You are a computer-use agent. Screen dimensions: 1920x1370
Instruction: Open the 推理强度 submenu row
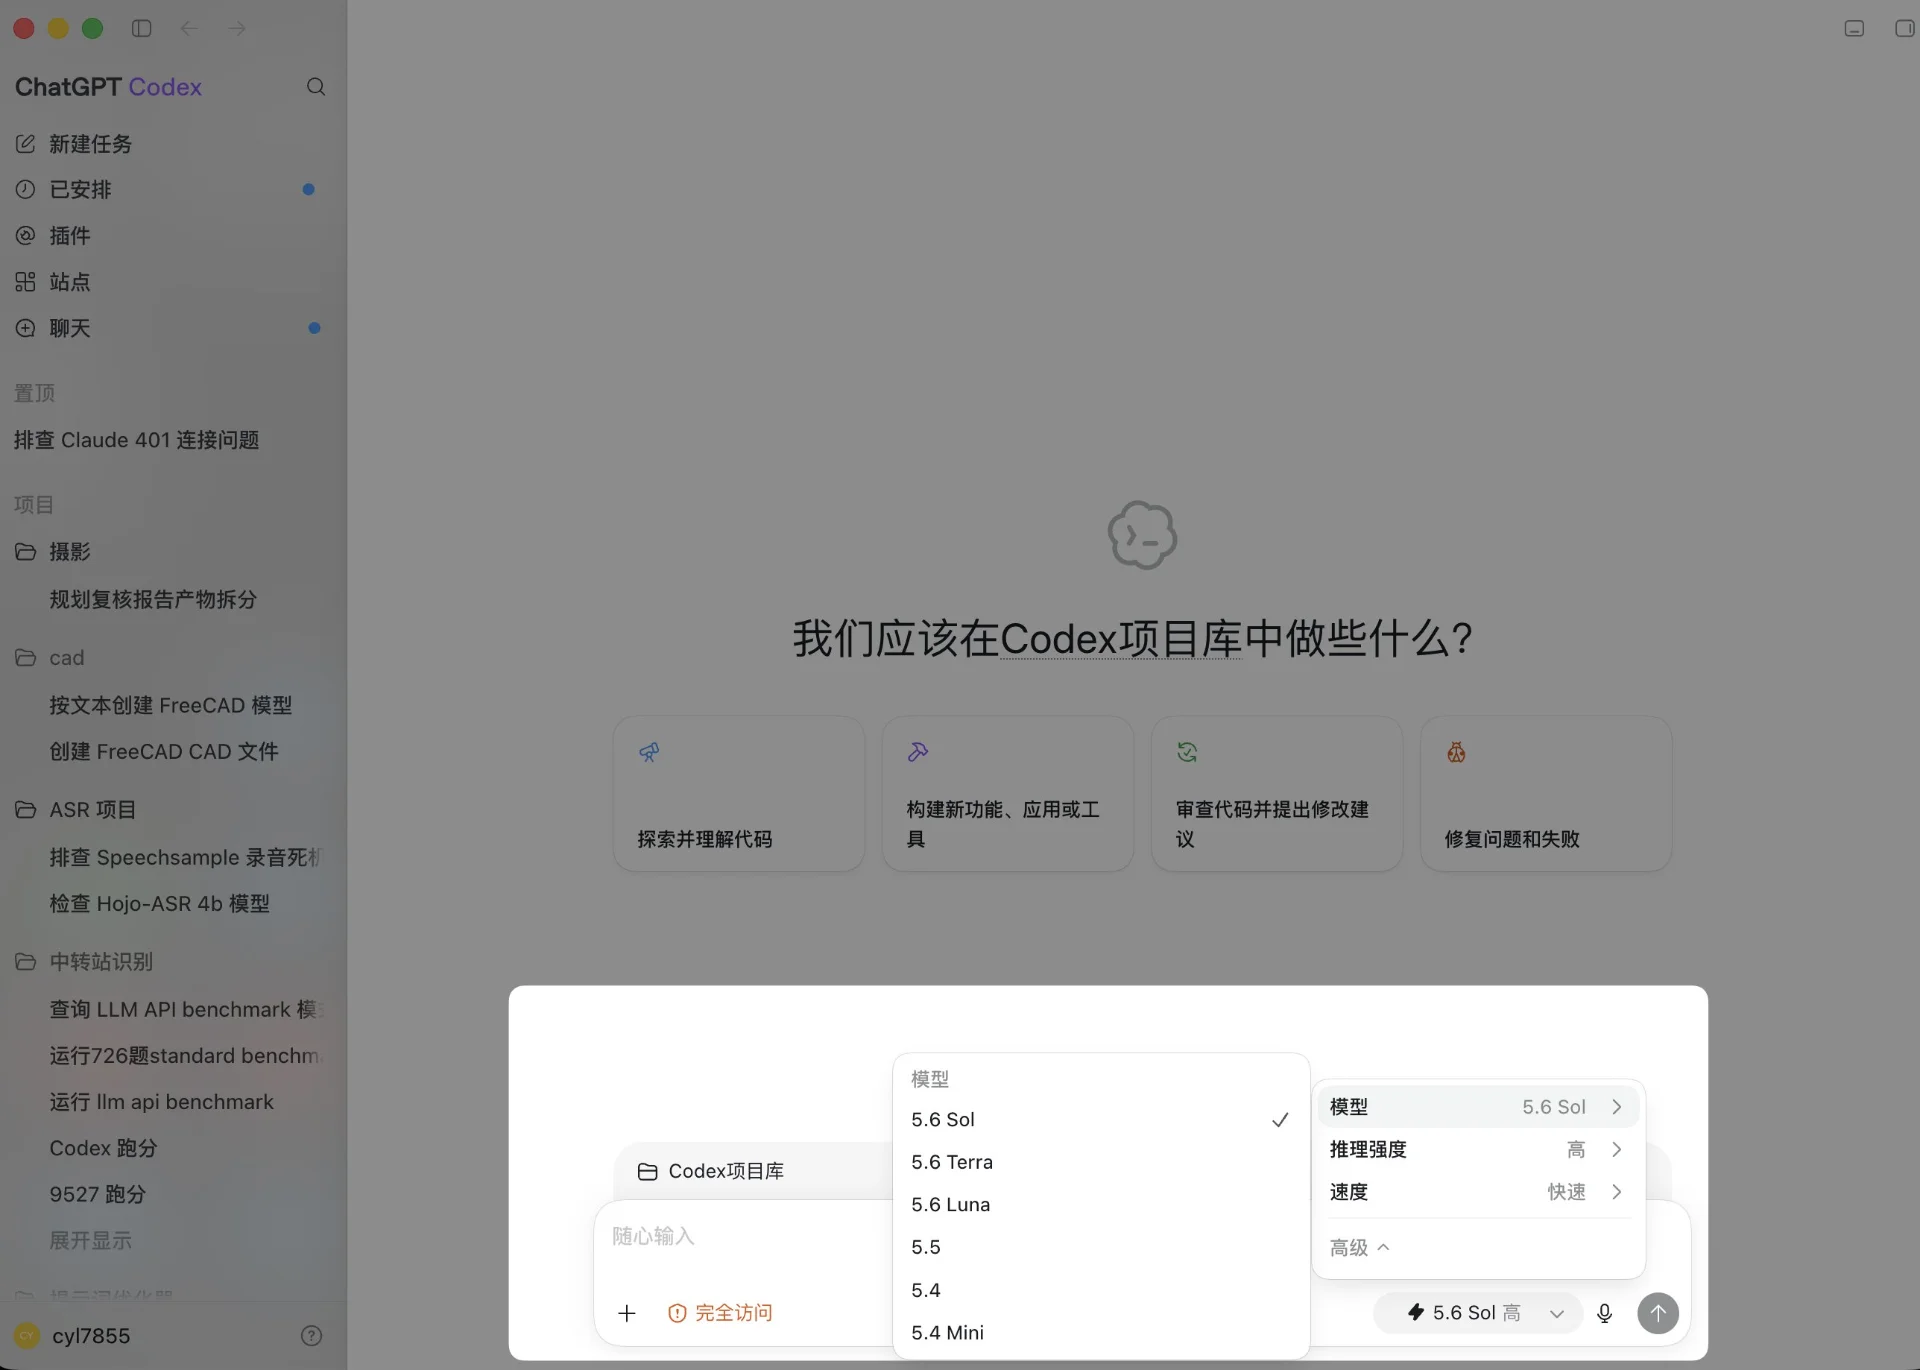click(x=1478, y=1150)
